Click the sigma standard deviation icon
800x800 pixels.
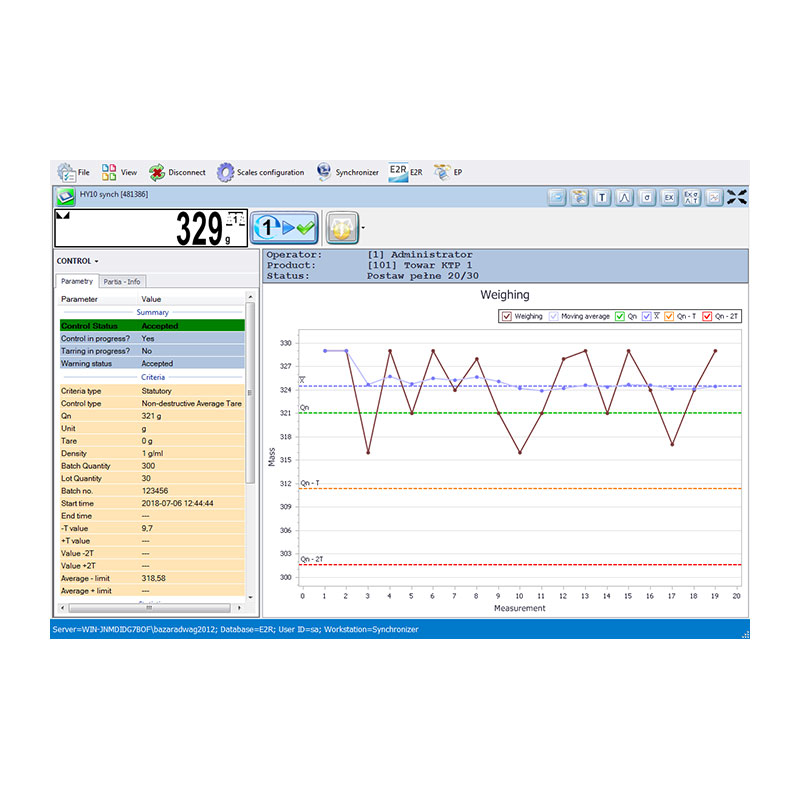point(647,198)
